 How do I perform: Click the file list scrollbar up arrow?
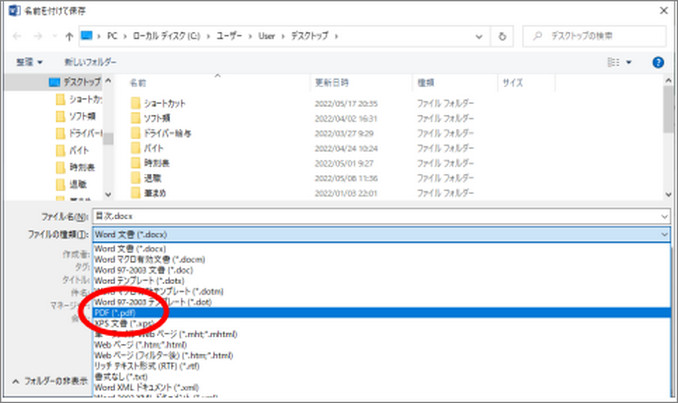point(668,80)
